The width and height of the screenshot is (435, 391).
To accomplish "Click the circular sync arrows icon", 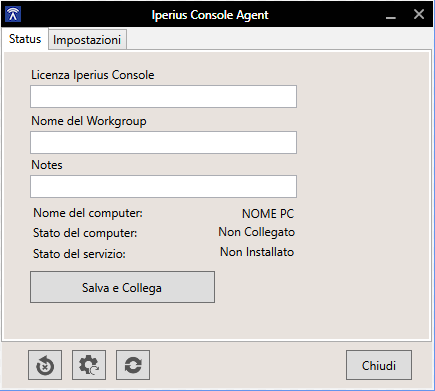I will 133,365.
